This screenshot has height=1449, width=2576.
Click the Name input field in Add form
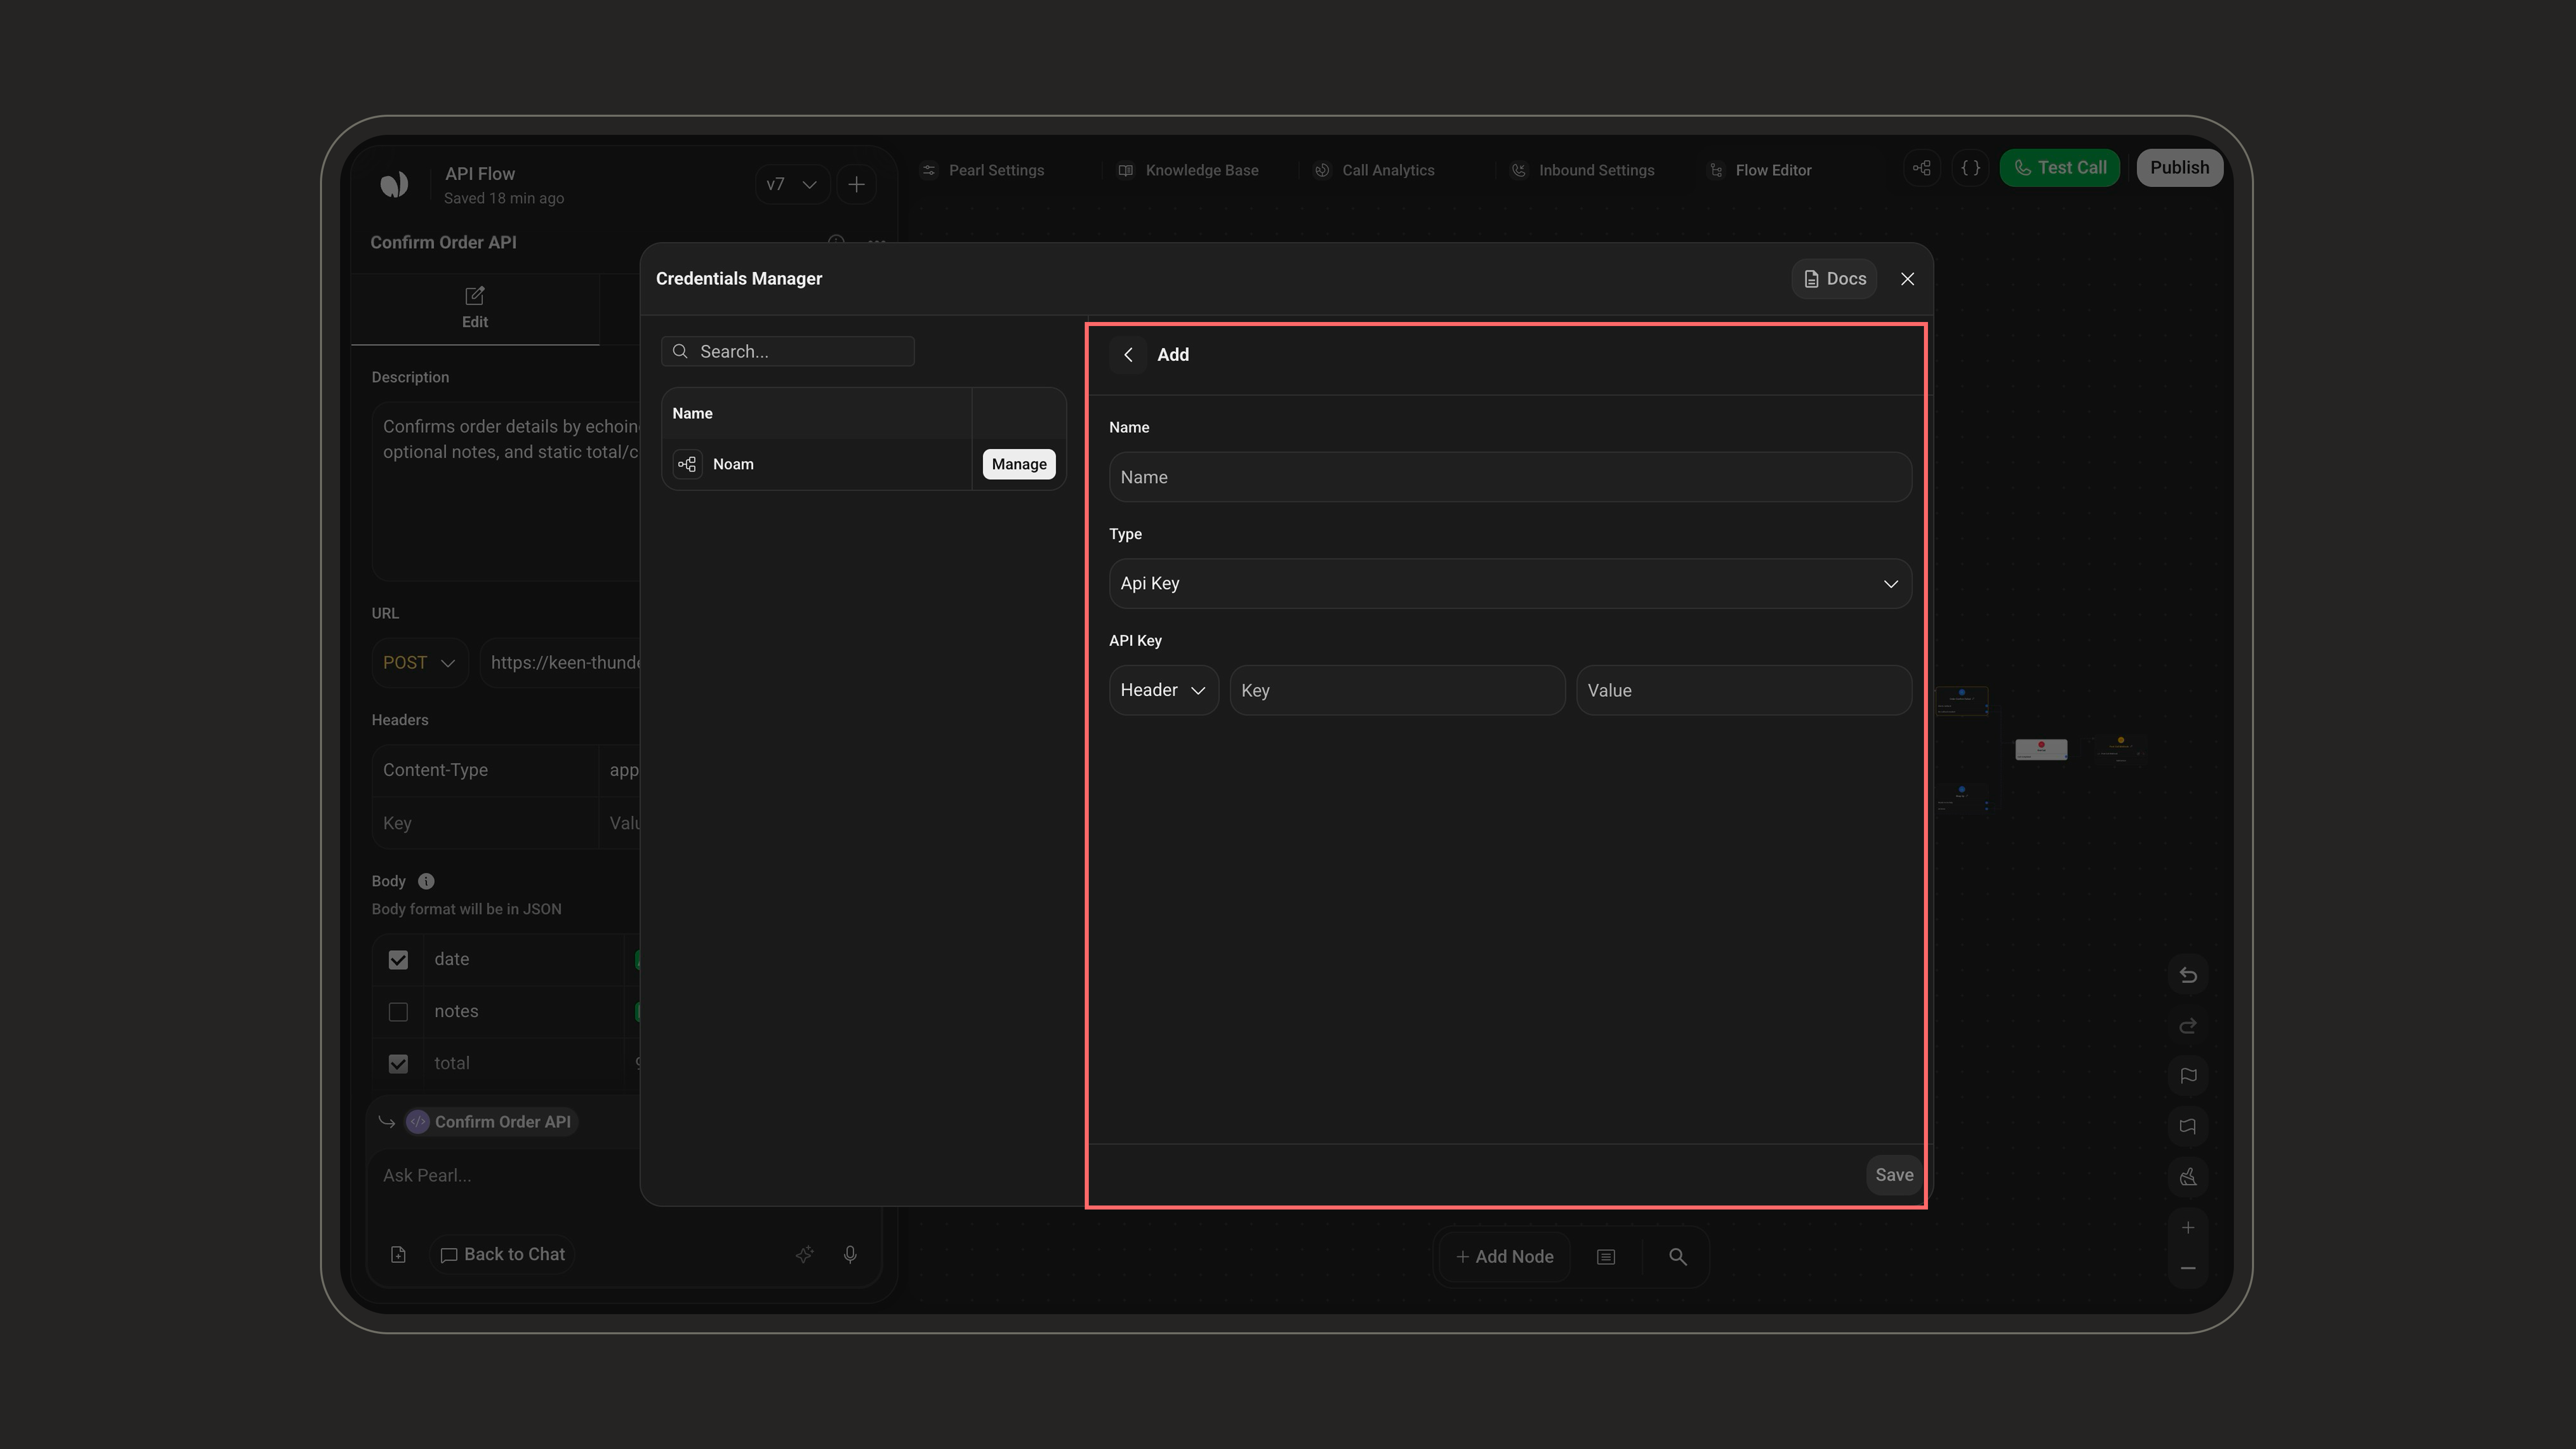click(1510, 477)
